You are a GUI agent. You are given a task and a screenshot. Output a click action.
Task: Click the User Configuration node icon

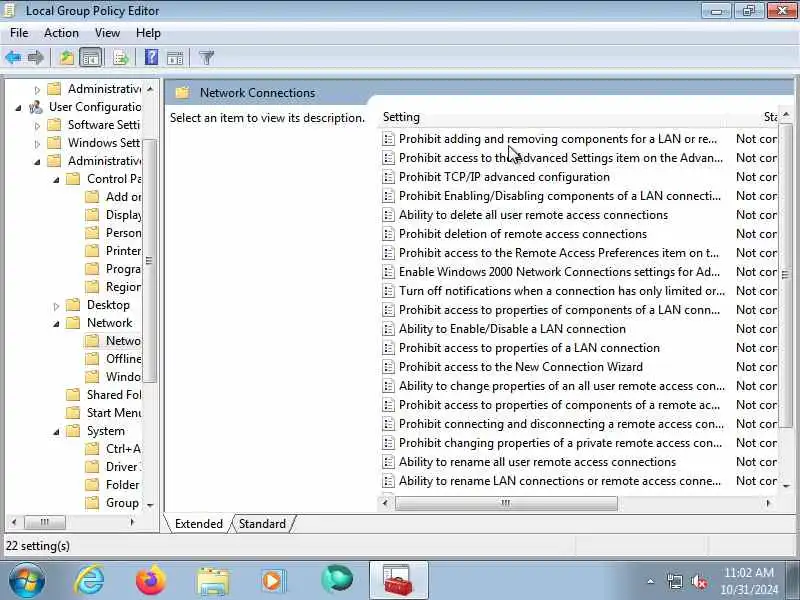coord(36,107)
